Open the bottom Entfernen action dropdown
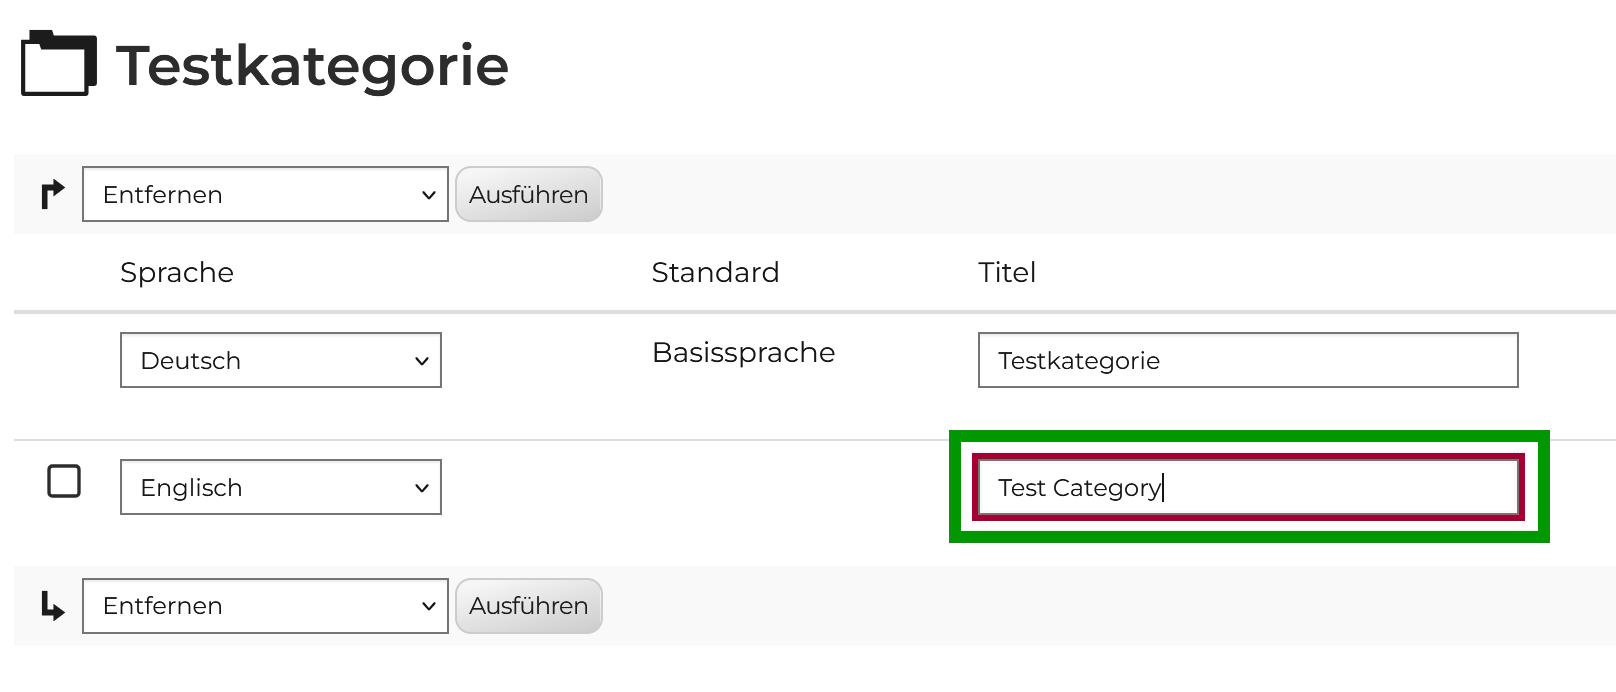Image resolution: width=1616 pixels, height=692 pixels. click(x=264, y=606)
